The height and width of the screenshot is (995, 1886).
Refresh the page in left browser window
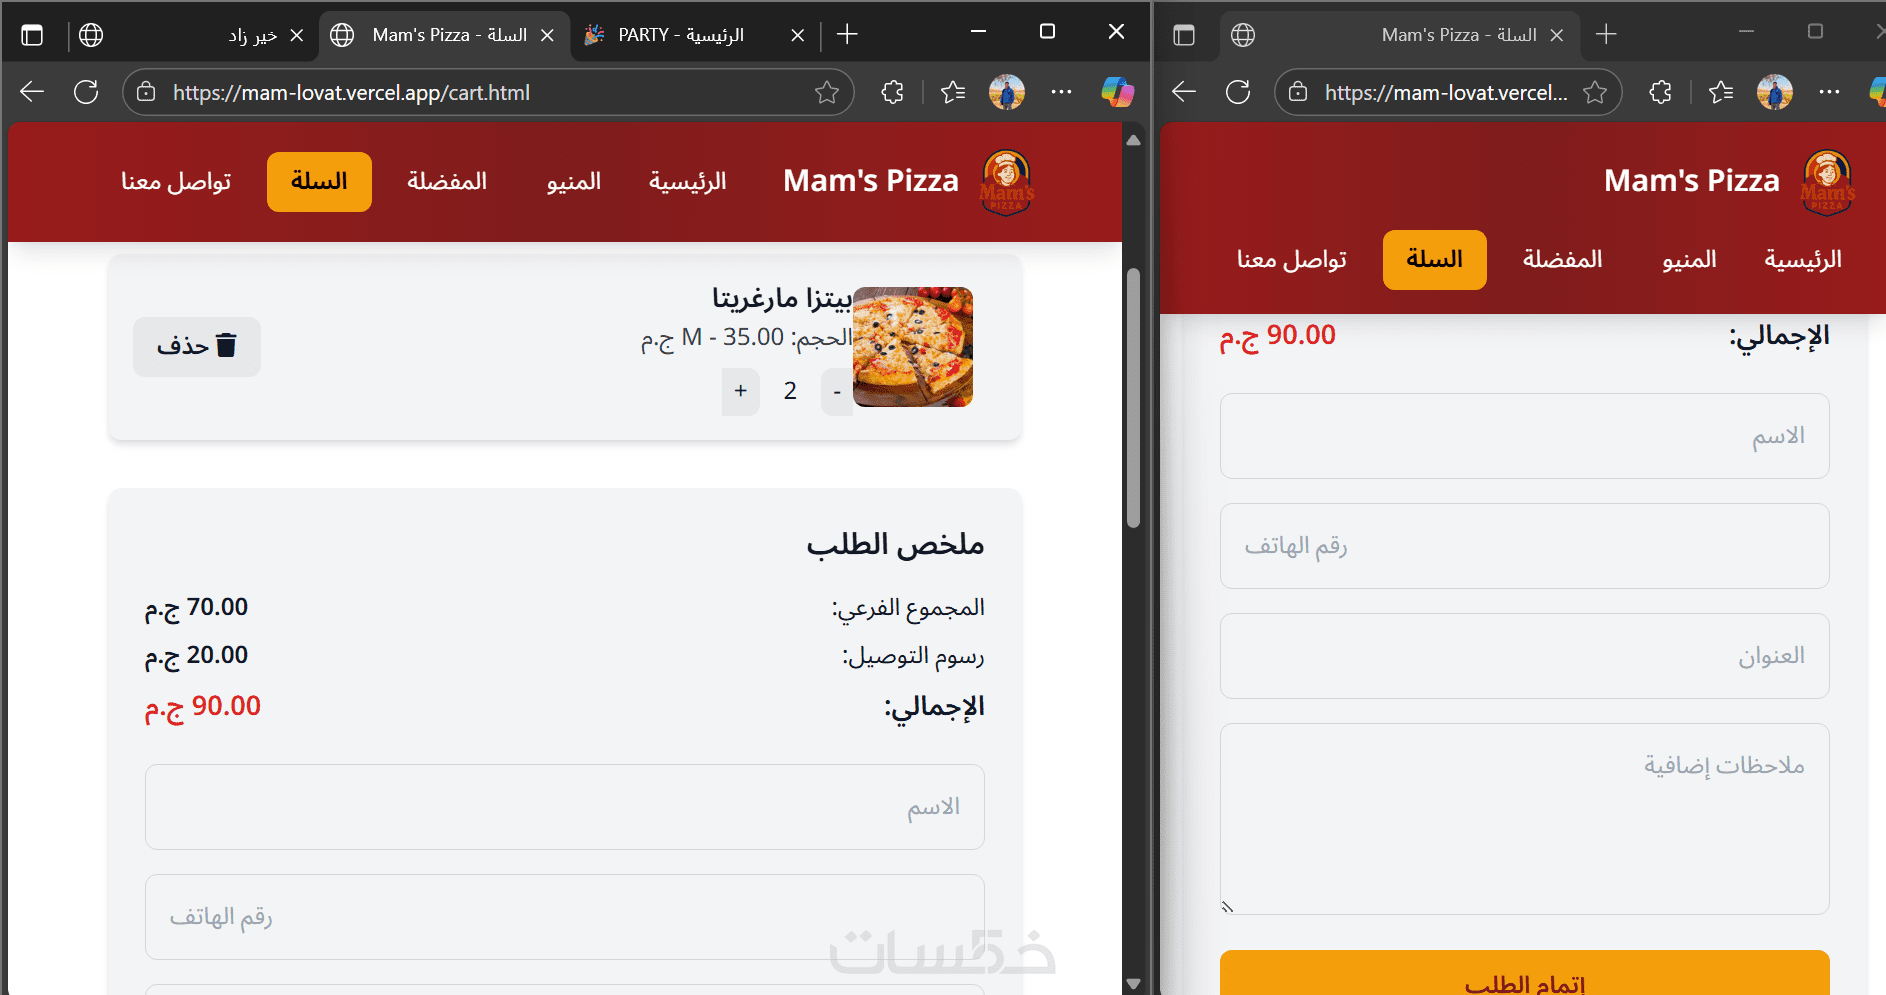tap(87, 92)
